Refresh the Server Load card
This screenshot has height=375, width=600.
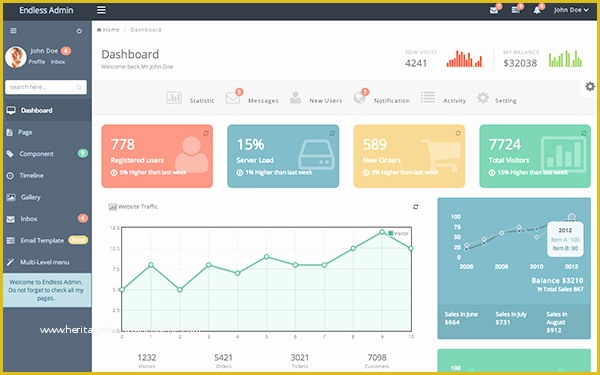pos(332,133)
